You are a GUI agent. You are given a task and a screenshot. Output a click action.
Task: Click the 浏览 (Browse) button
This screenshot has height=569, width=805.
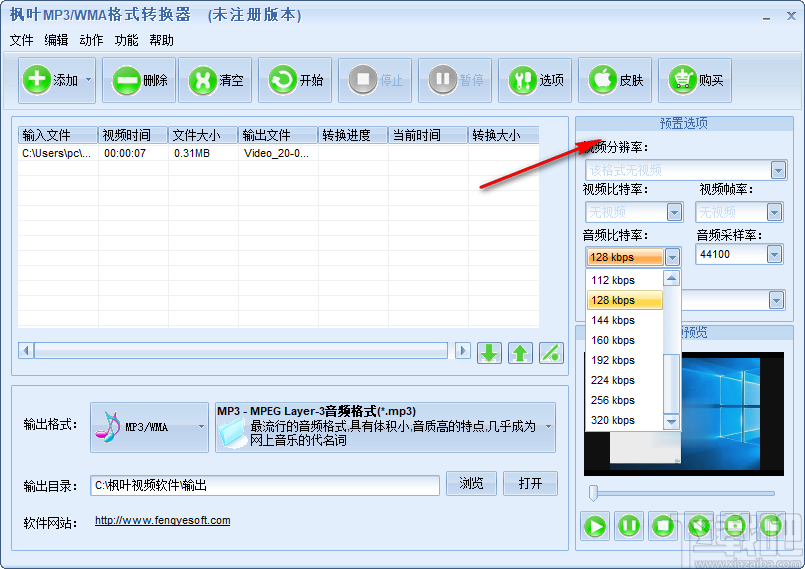click(471, 483)
